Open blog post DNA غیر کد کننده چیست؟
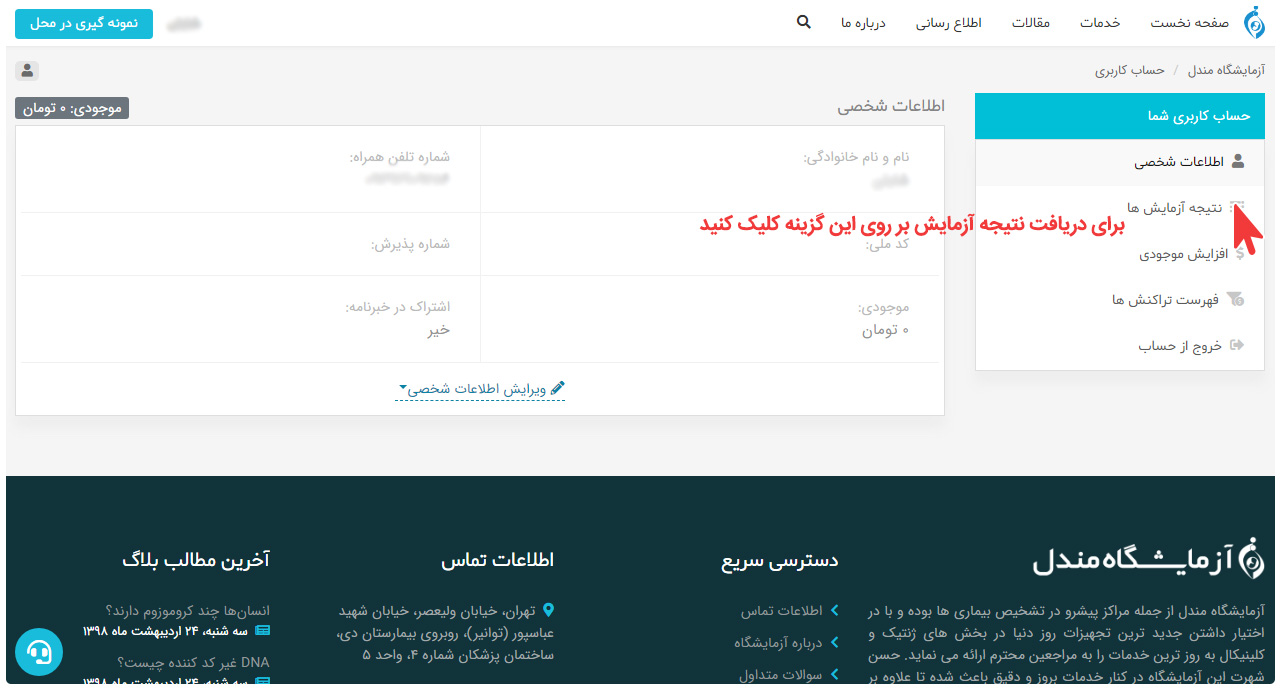 (x=193, y=662)
